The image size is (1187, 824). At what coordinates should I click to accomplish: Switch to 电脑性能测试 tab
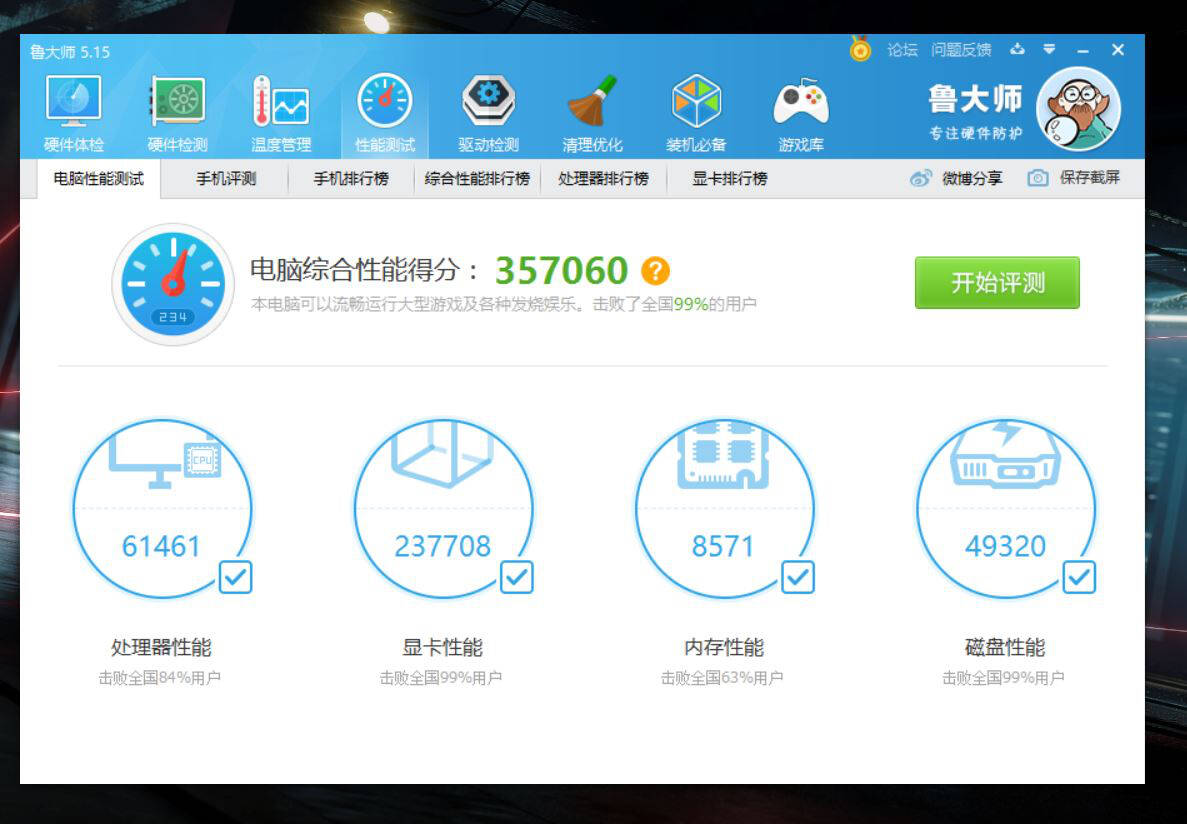click(98, 179)
